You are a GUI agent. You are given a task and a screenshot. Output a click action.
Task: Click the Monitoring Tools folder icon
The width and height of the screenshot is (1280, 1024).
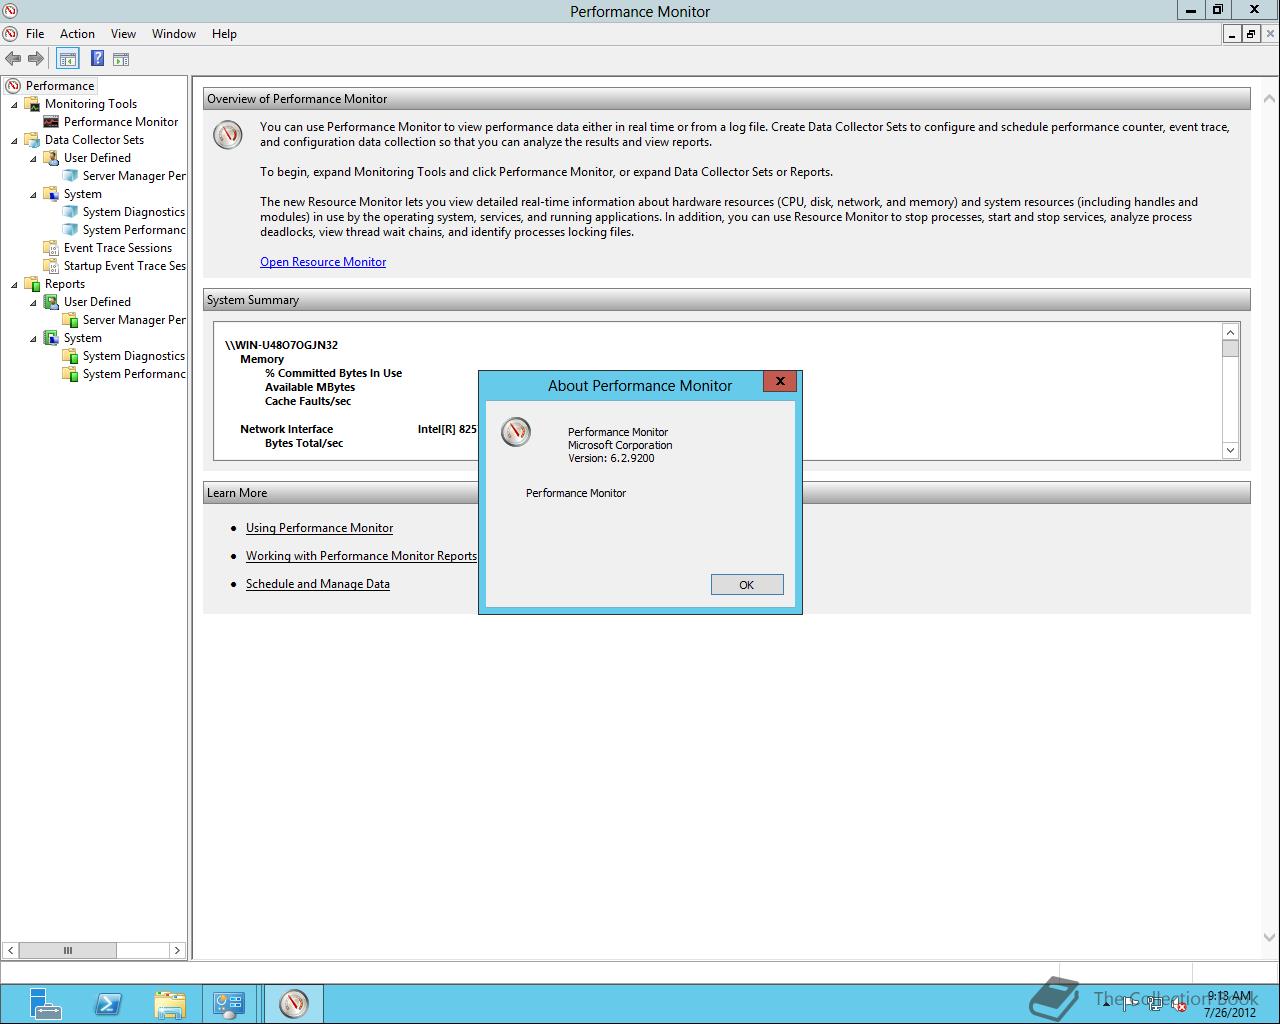32,104
